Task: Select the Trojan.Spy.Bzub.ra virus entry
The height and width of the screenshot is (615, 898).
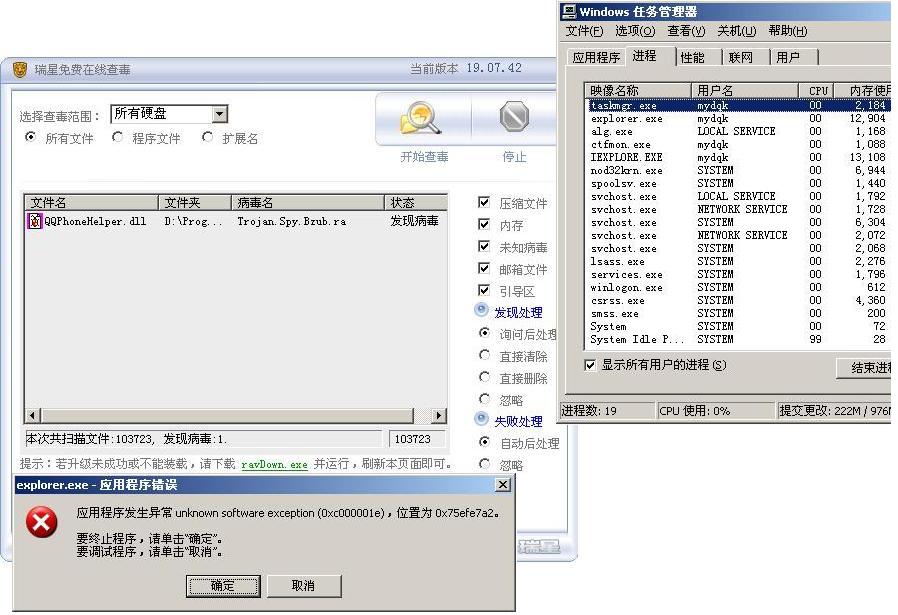Action: 292,221
